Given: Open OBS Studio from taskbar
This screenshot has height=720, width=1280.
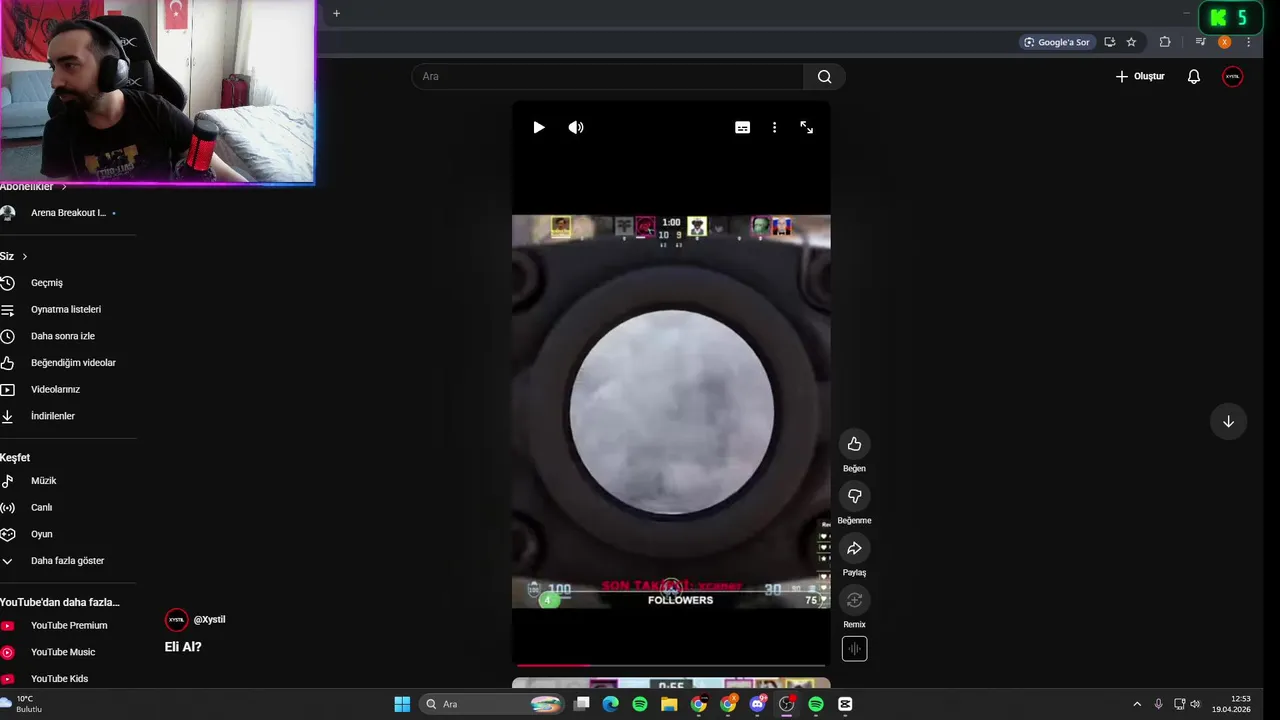Looking at the screenshot, I should coord(787,704).
